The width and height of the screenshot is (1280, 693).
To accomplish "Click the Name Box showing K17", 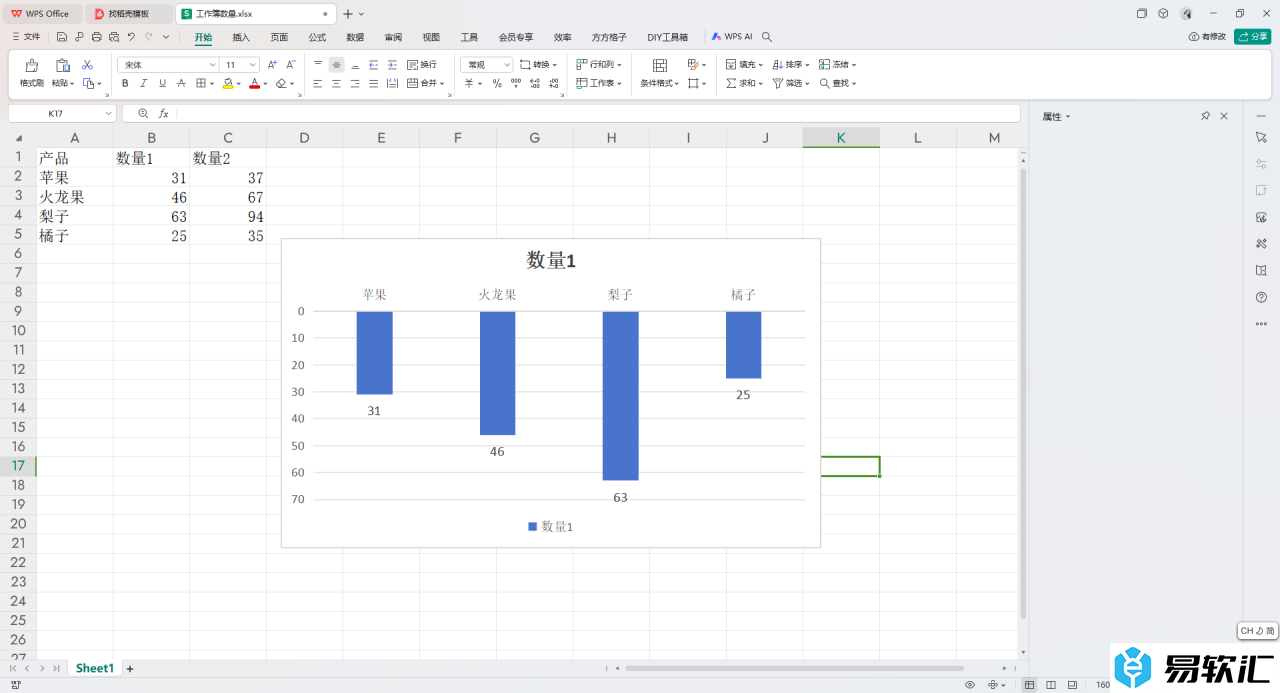I will pos(62,113).
